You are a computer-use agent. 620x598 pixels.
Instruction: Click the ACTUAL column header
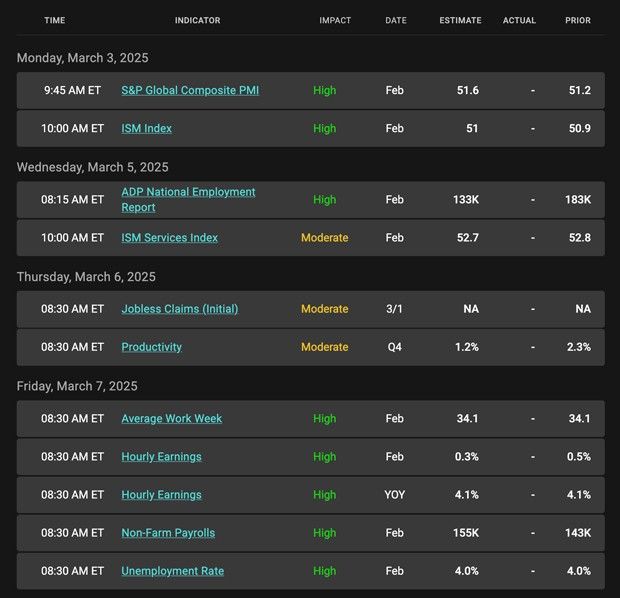(x=519, y=20)
